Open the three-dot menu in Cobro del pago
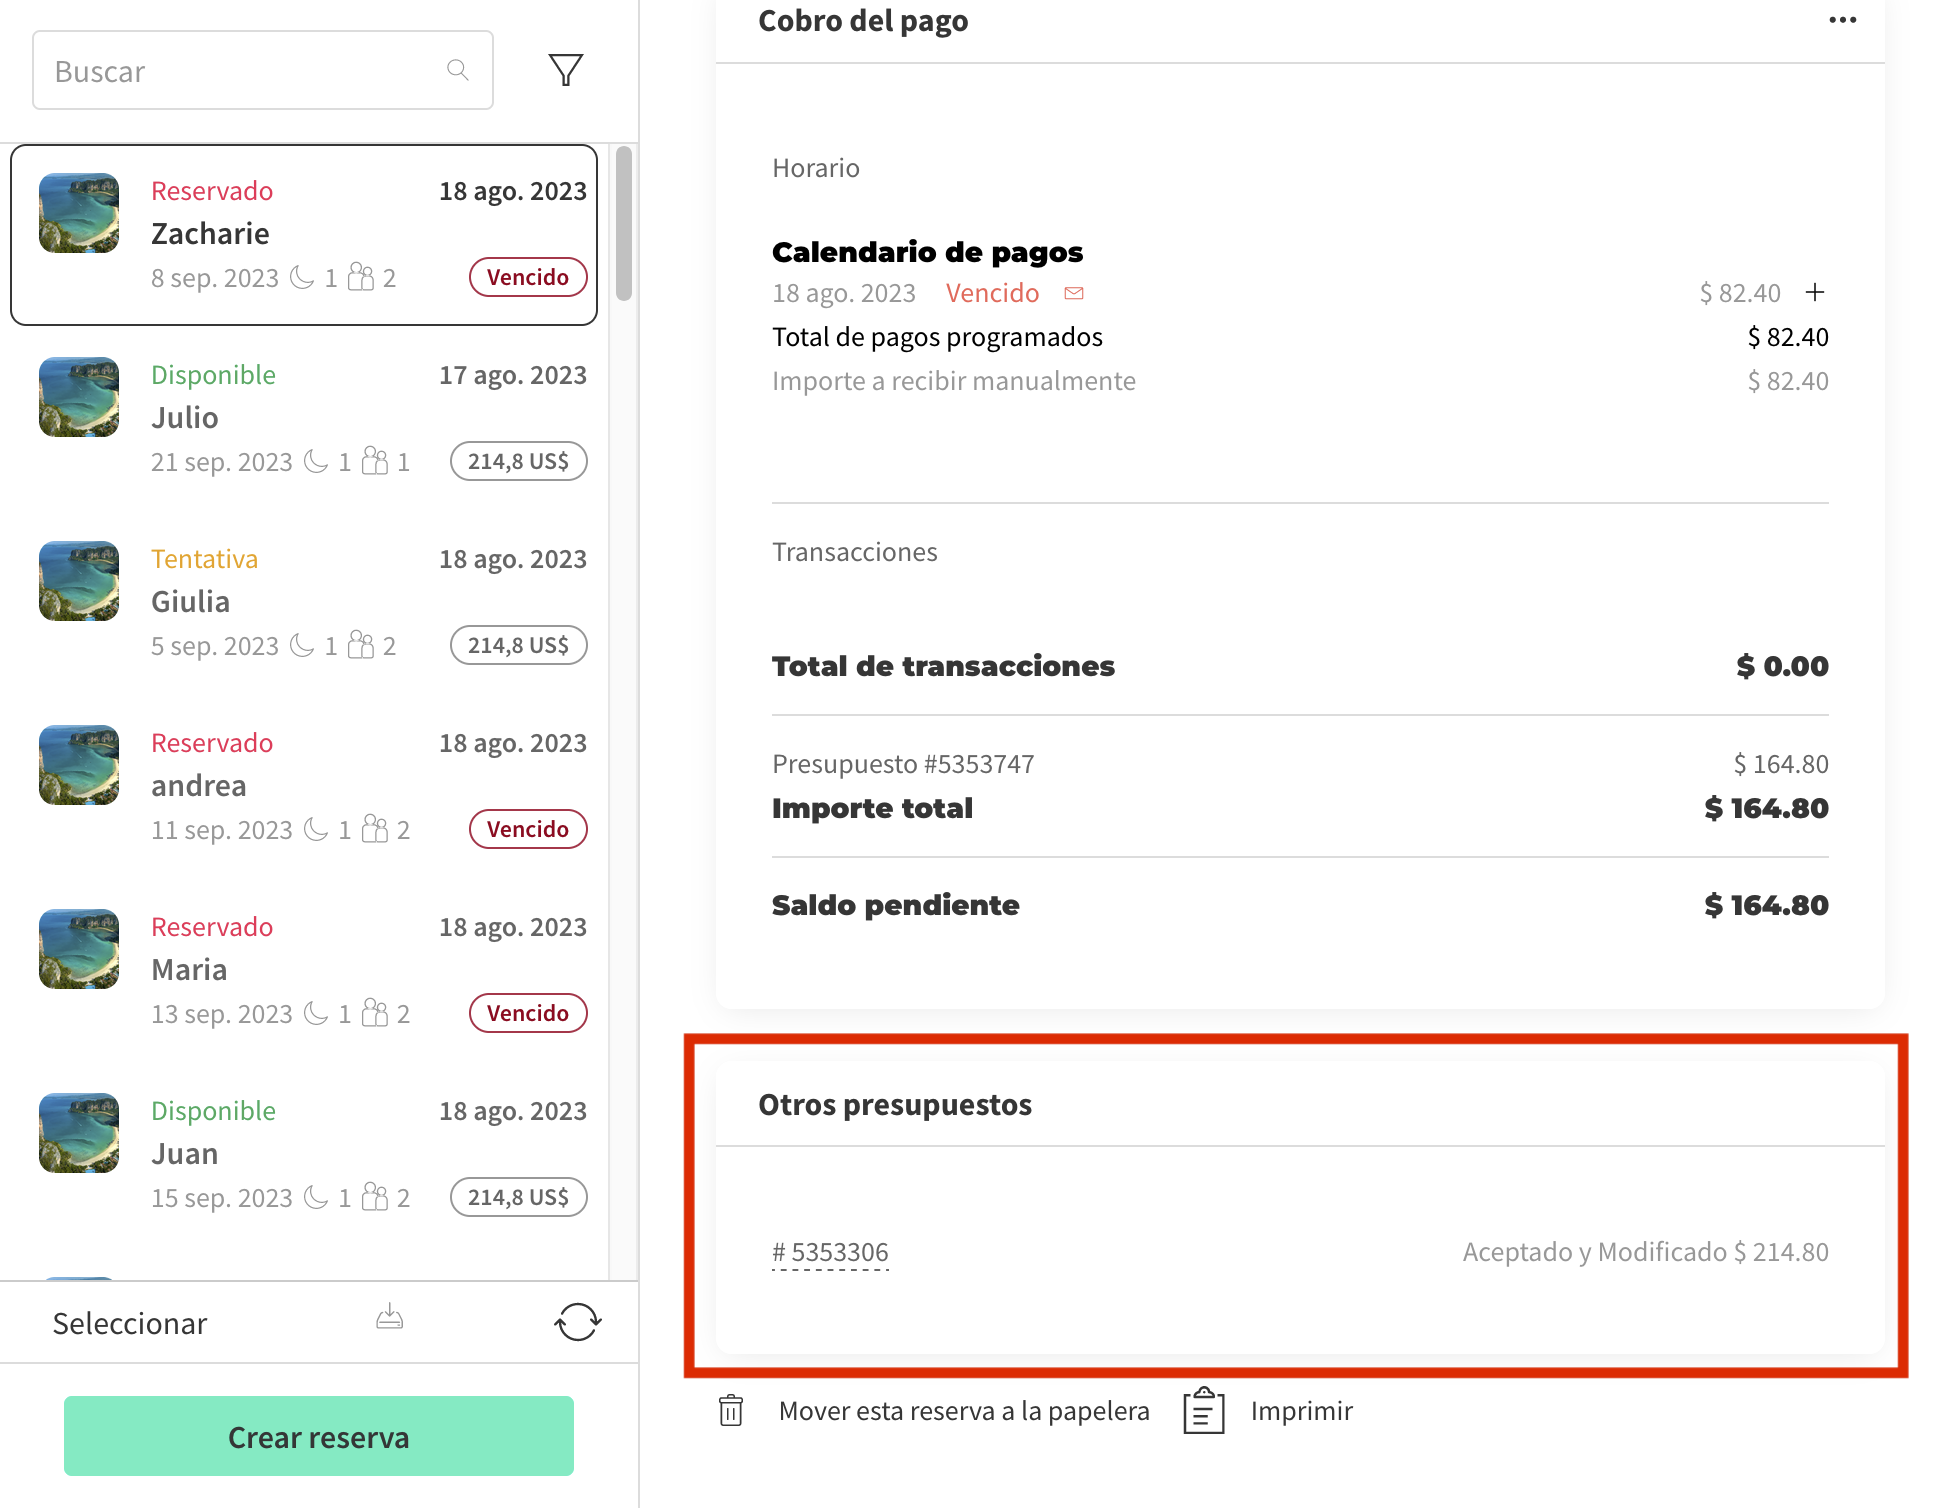 point(1842,20)
